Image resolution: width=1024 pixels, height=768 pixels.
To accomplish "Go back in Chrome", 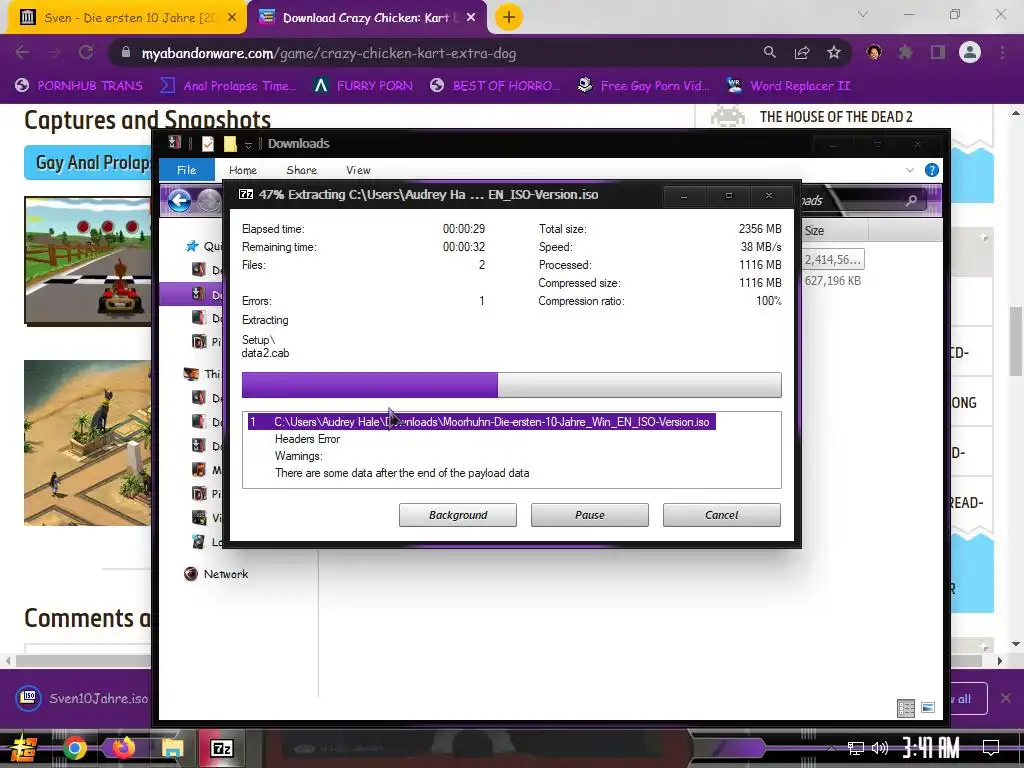I will (x=22, y=52).
